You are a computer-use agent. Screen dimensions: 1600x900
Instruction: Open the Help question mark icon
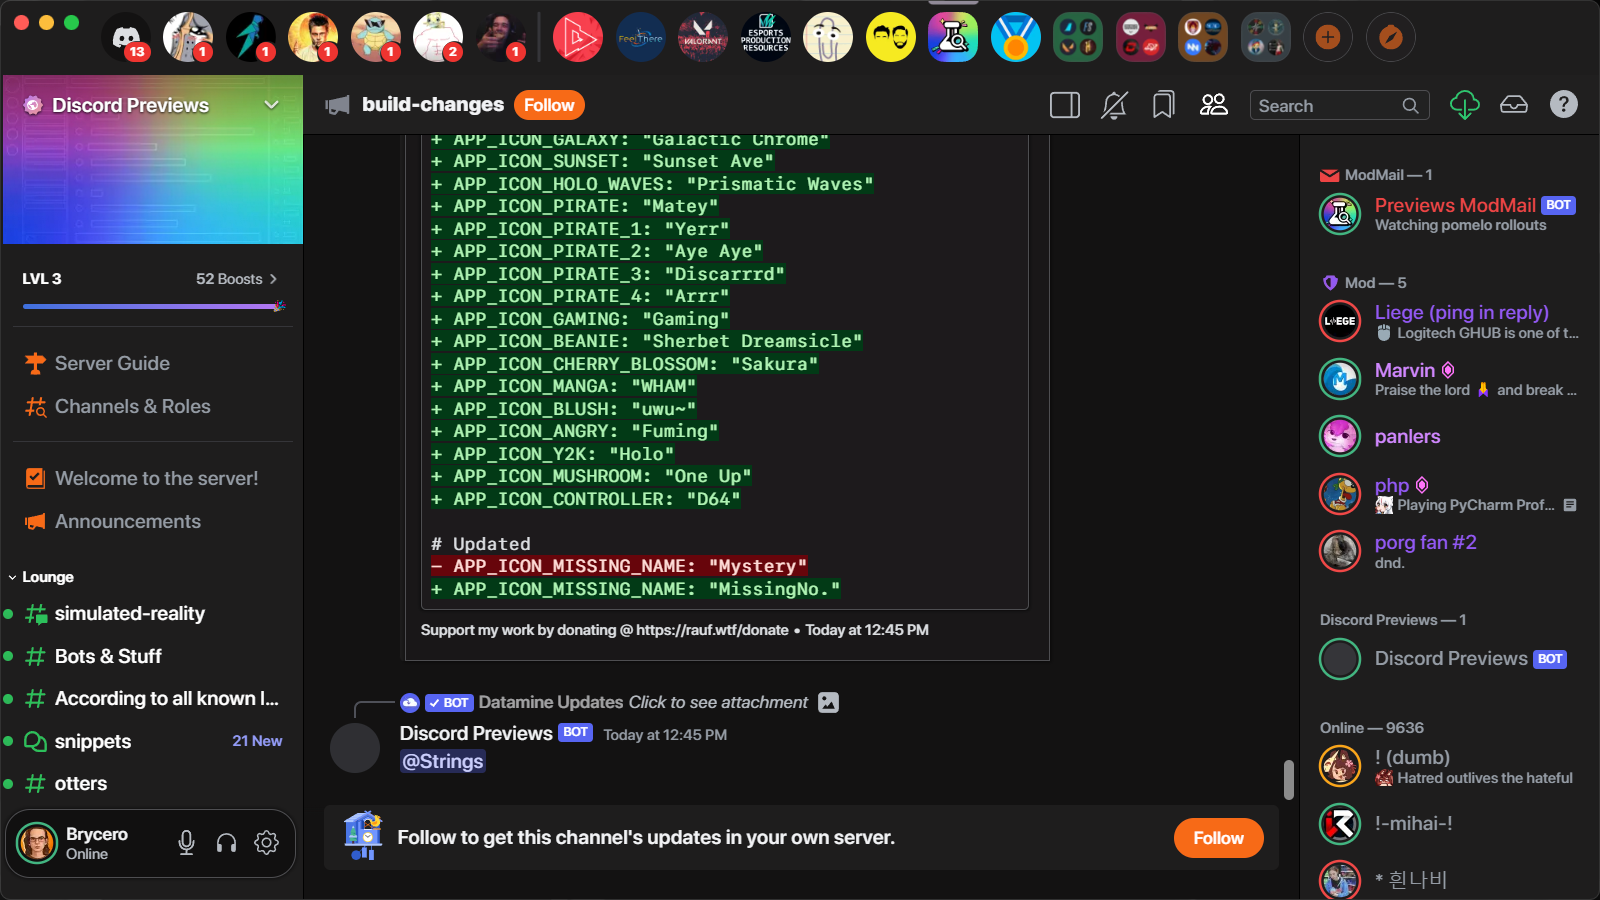click(1564, 104)
